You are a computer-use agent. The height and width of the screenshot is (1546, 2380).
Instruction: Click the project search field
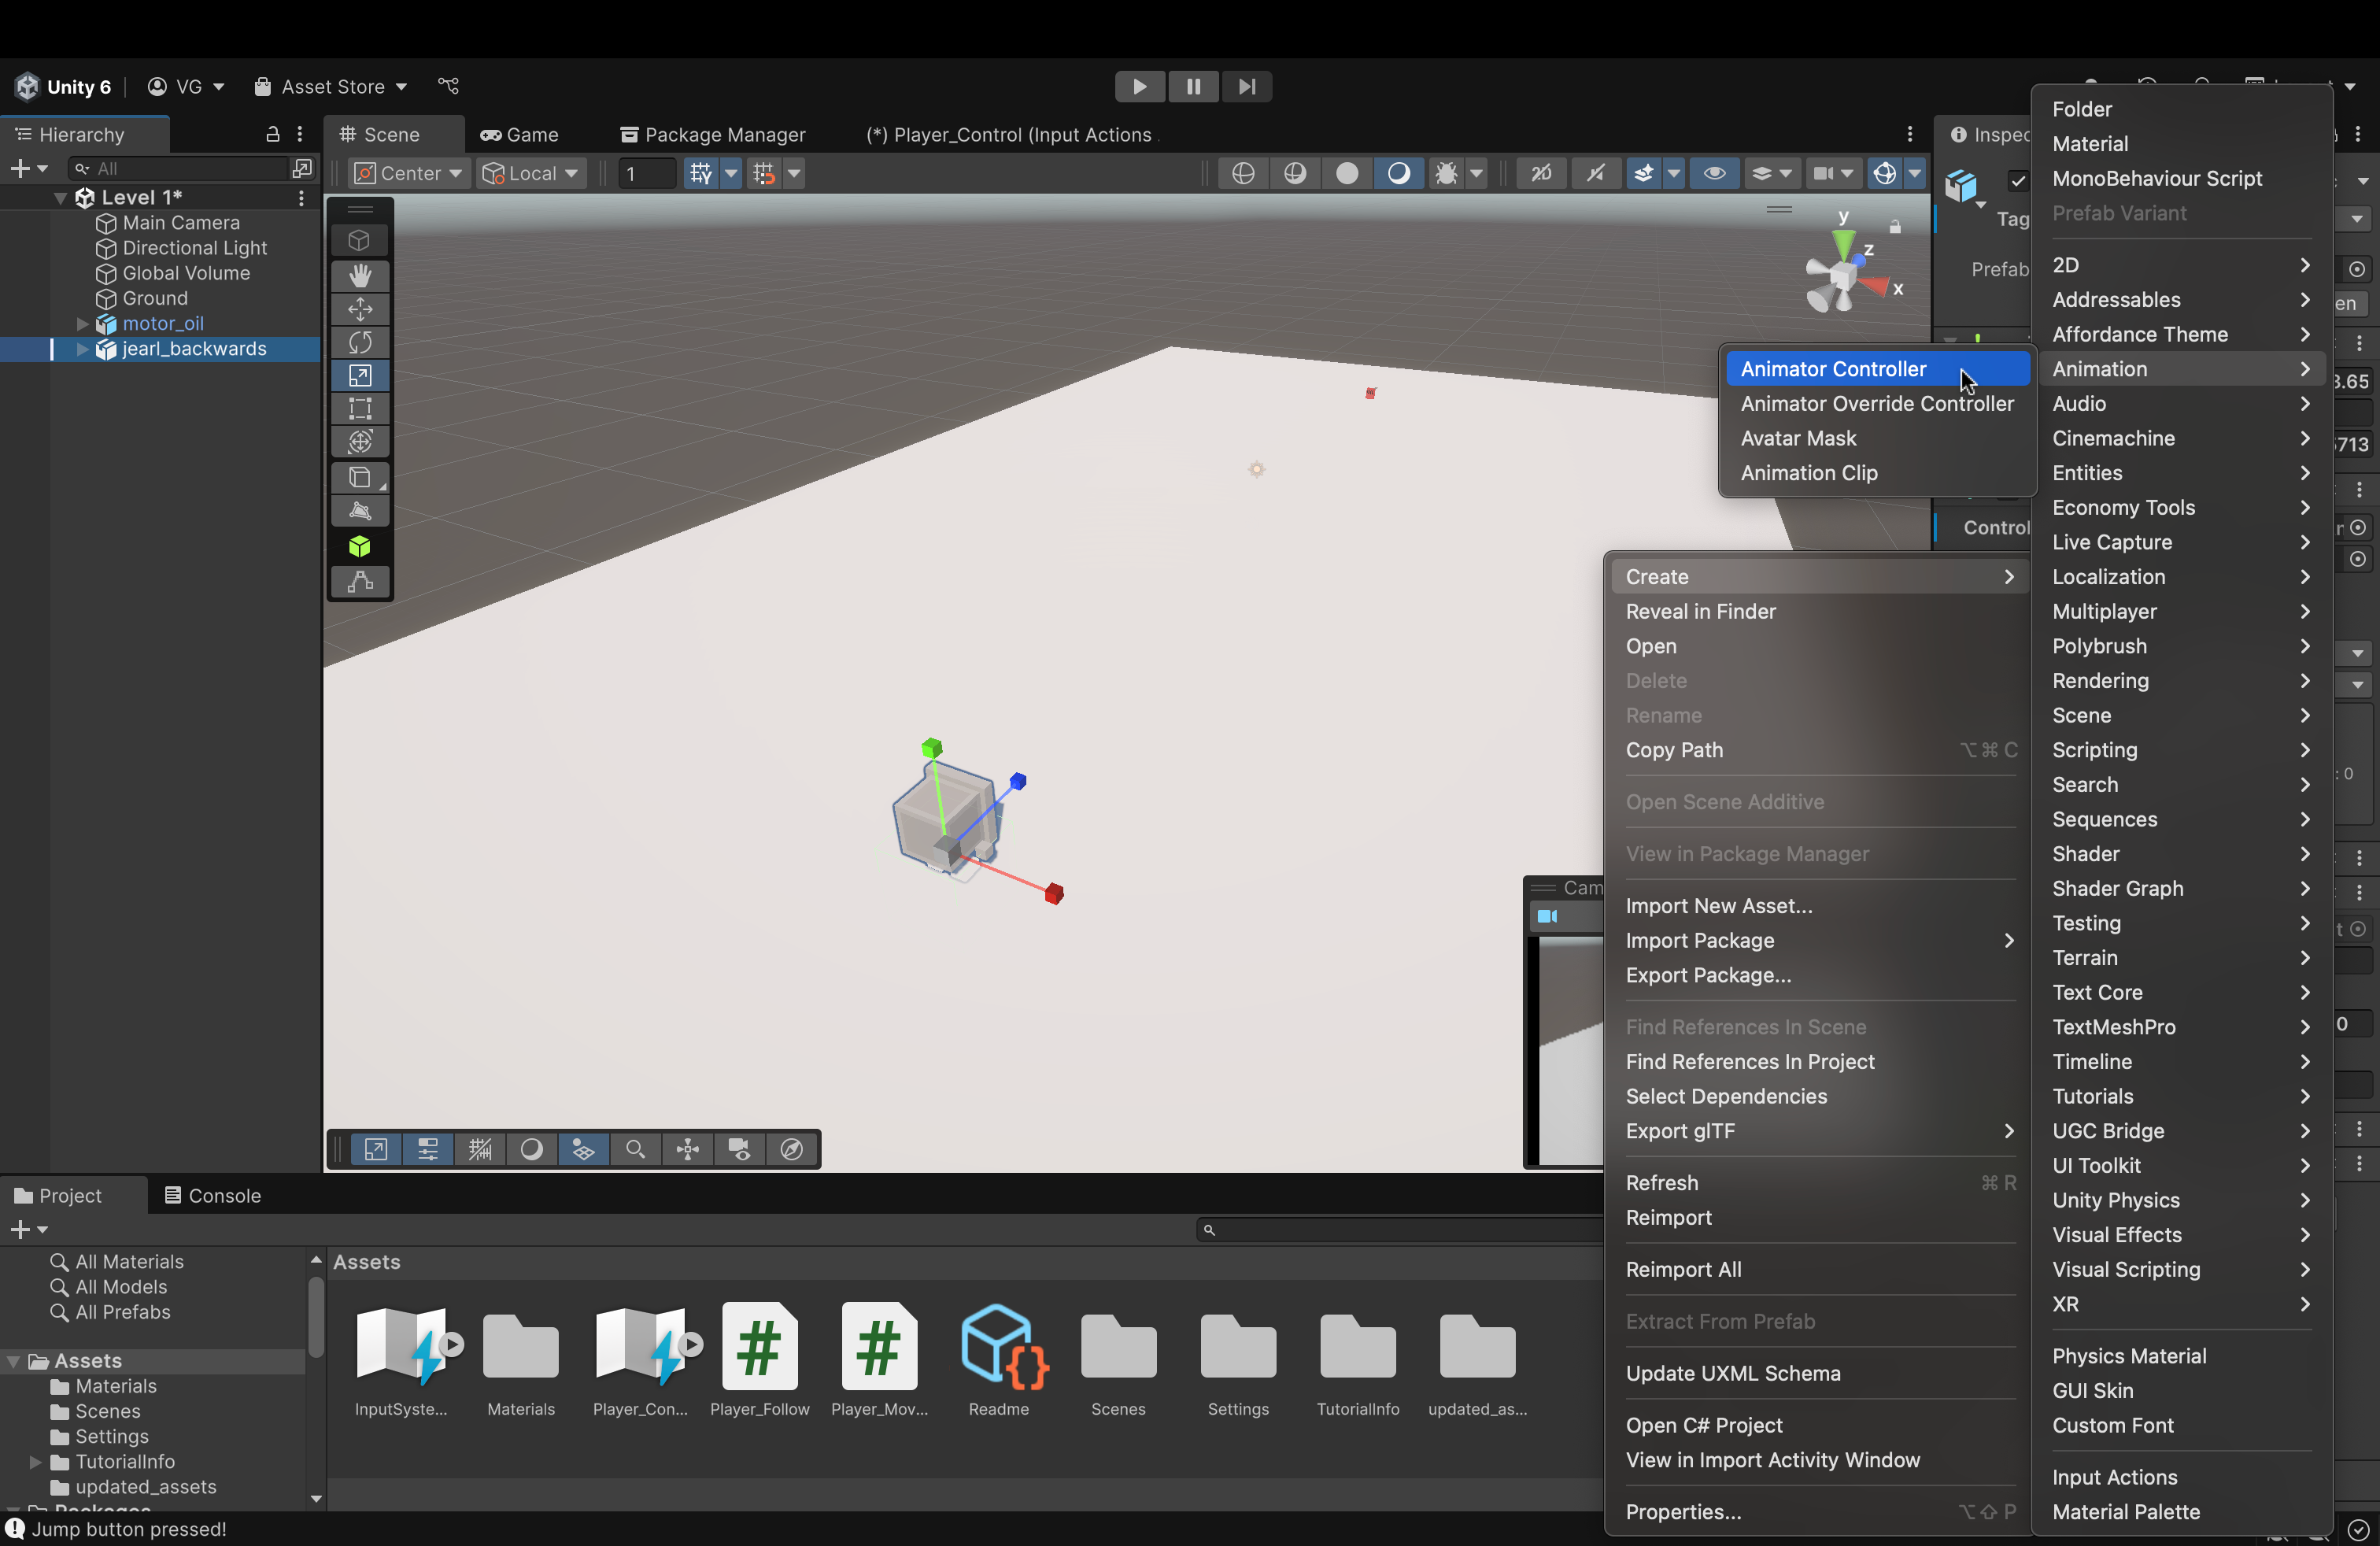click(x=1400, y=1230)
